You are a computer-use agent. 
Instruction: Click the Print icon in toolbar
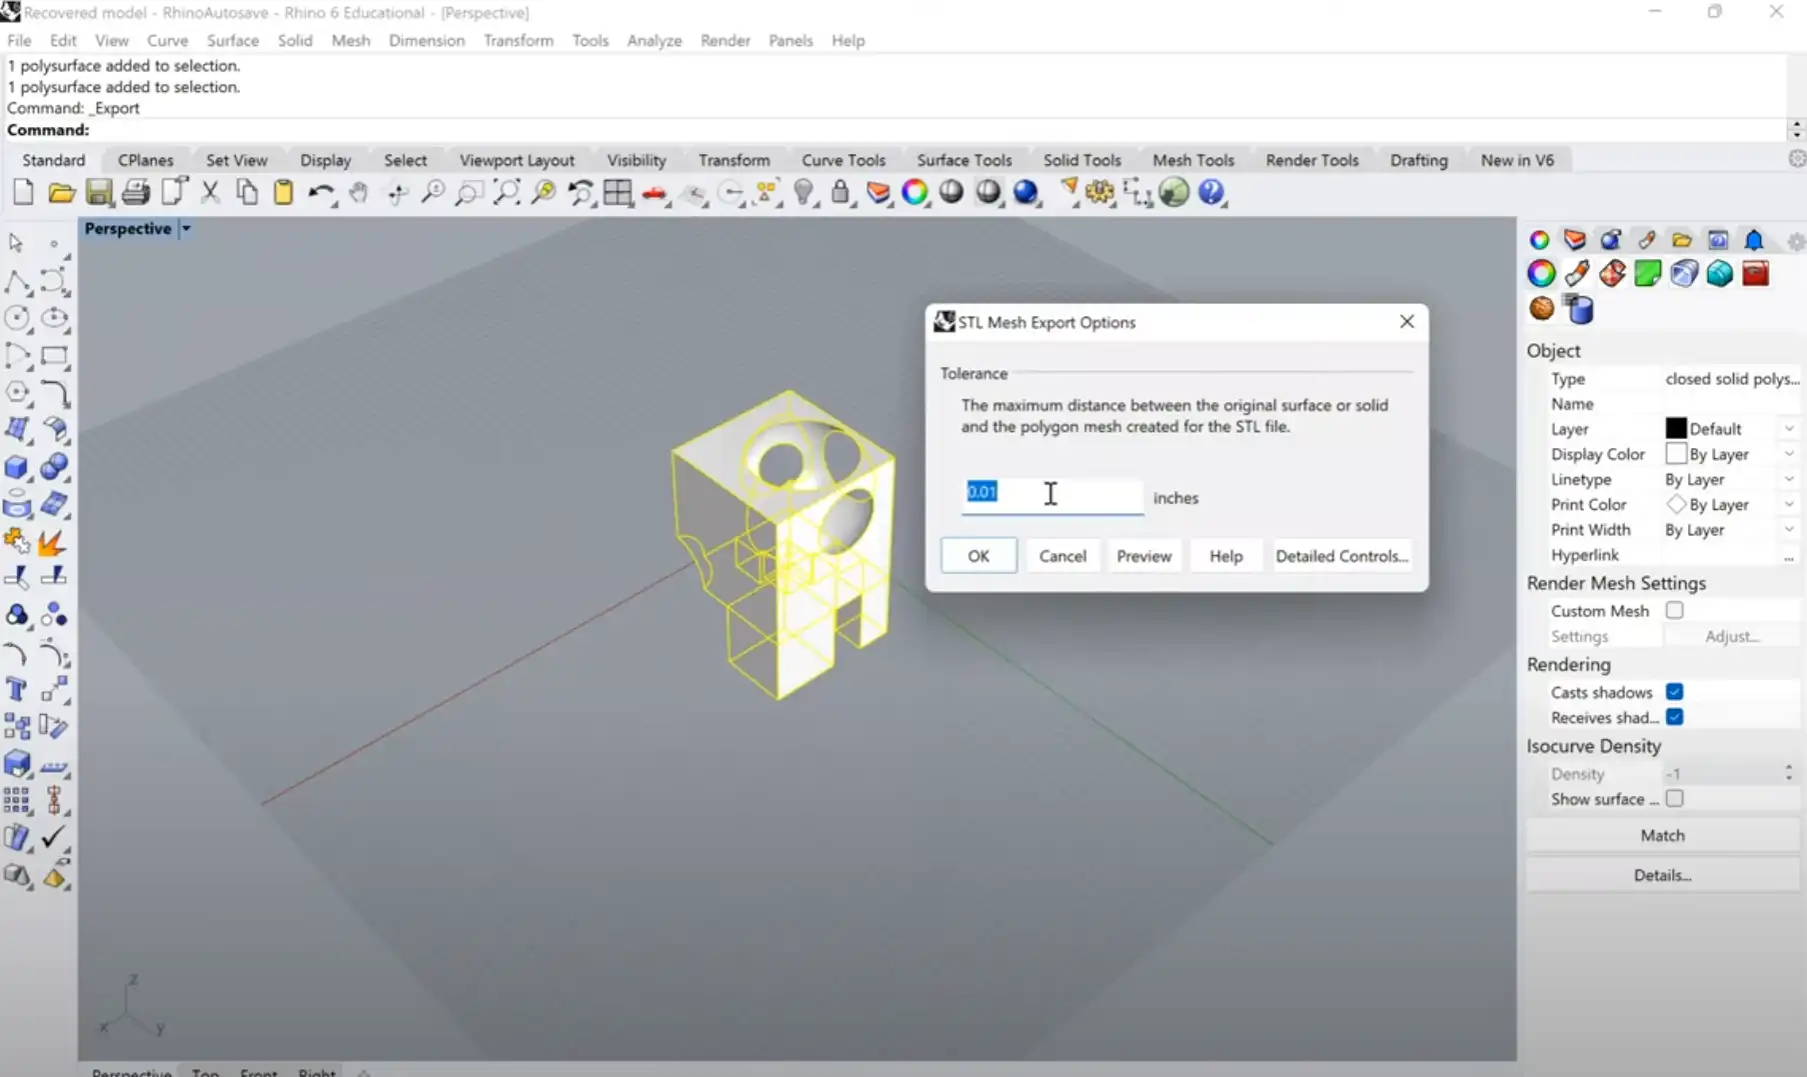[x=136, y=192]
